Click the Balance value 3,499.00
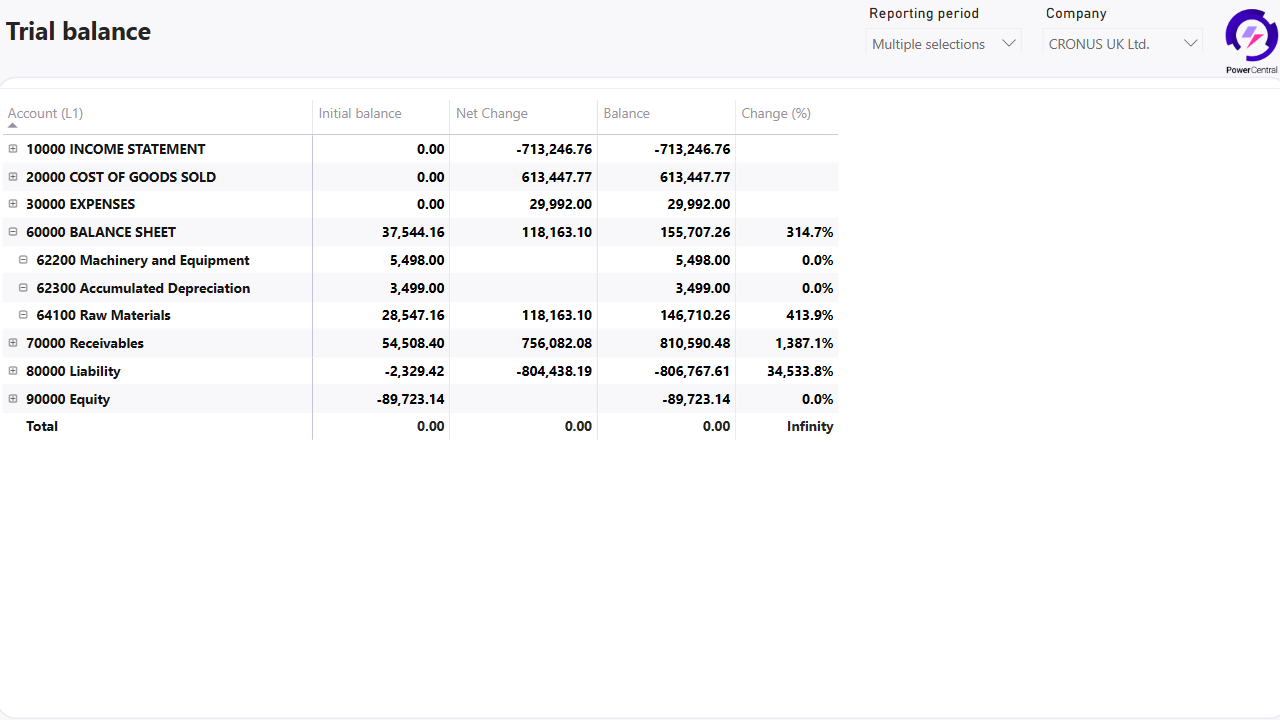1280x720 pixels. [x=703, y=288]
